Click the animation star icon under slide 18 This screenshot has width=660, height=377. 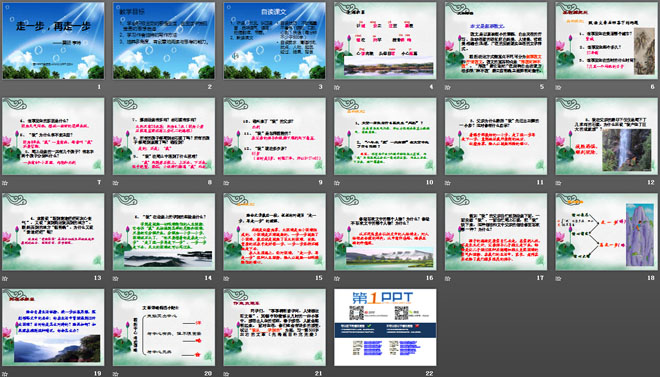pos(559,279)
